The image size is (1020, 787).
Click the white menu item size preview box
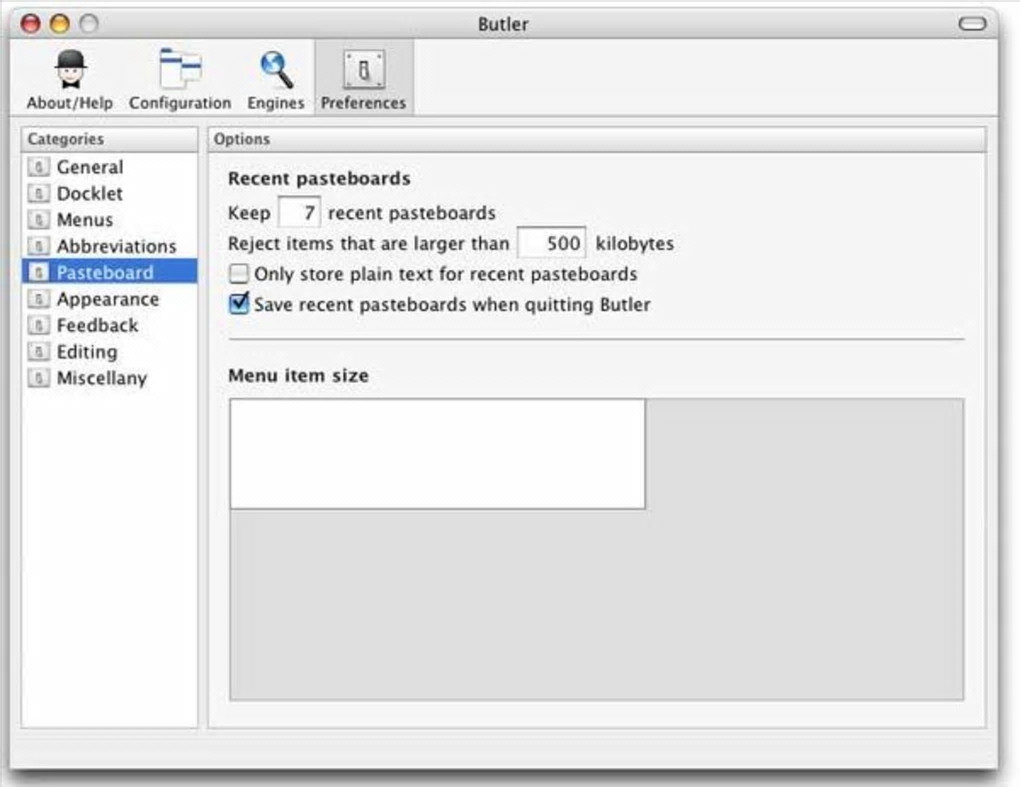coord(437,454)
